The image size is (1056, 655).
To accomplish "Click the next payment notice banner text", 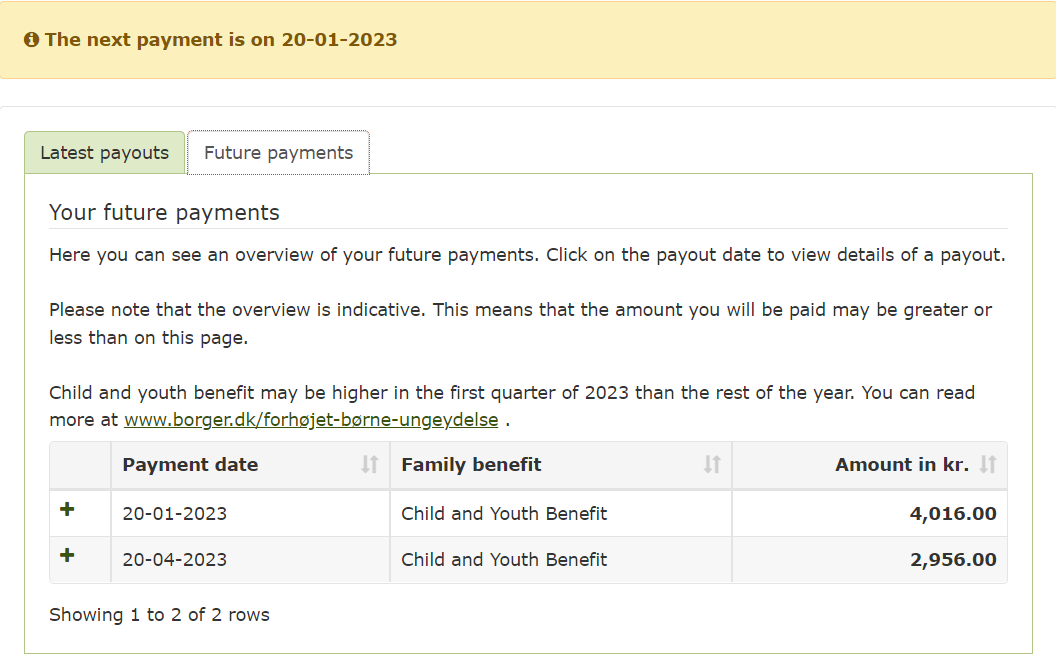I will coord(221,40).
